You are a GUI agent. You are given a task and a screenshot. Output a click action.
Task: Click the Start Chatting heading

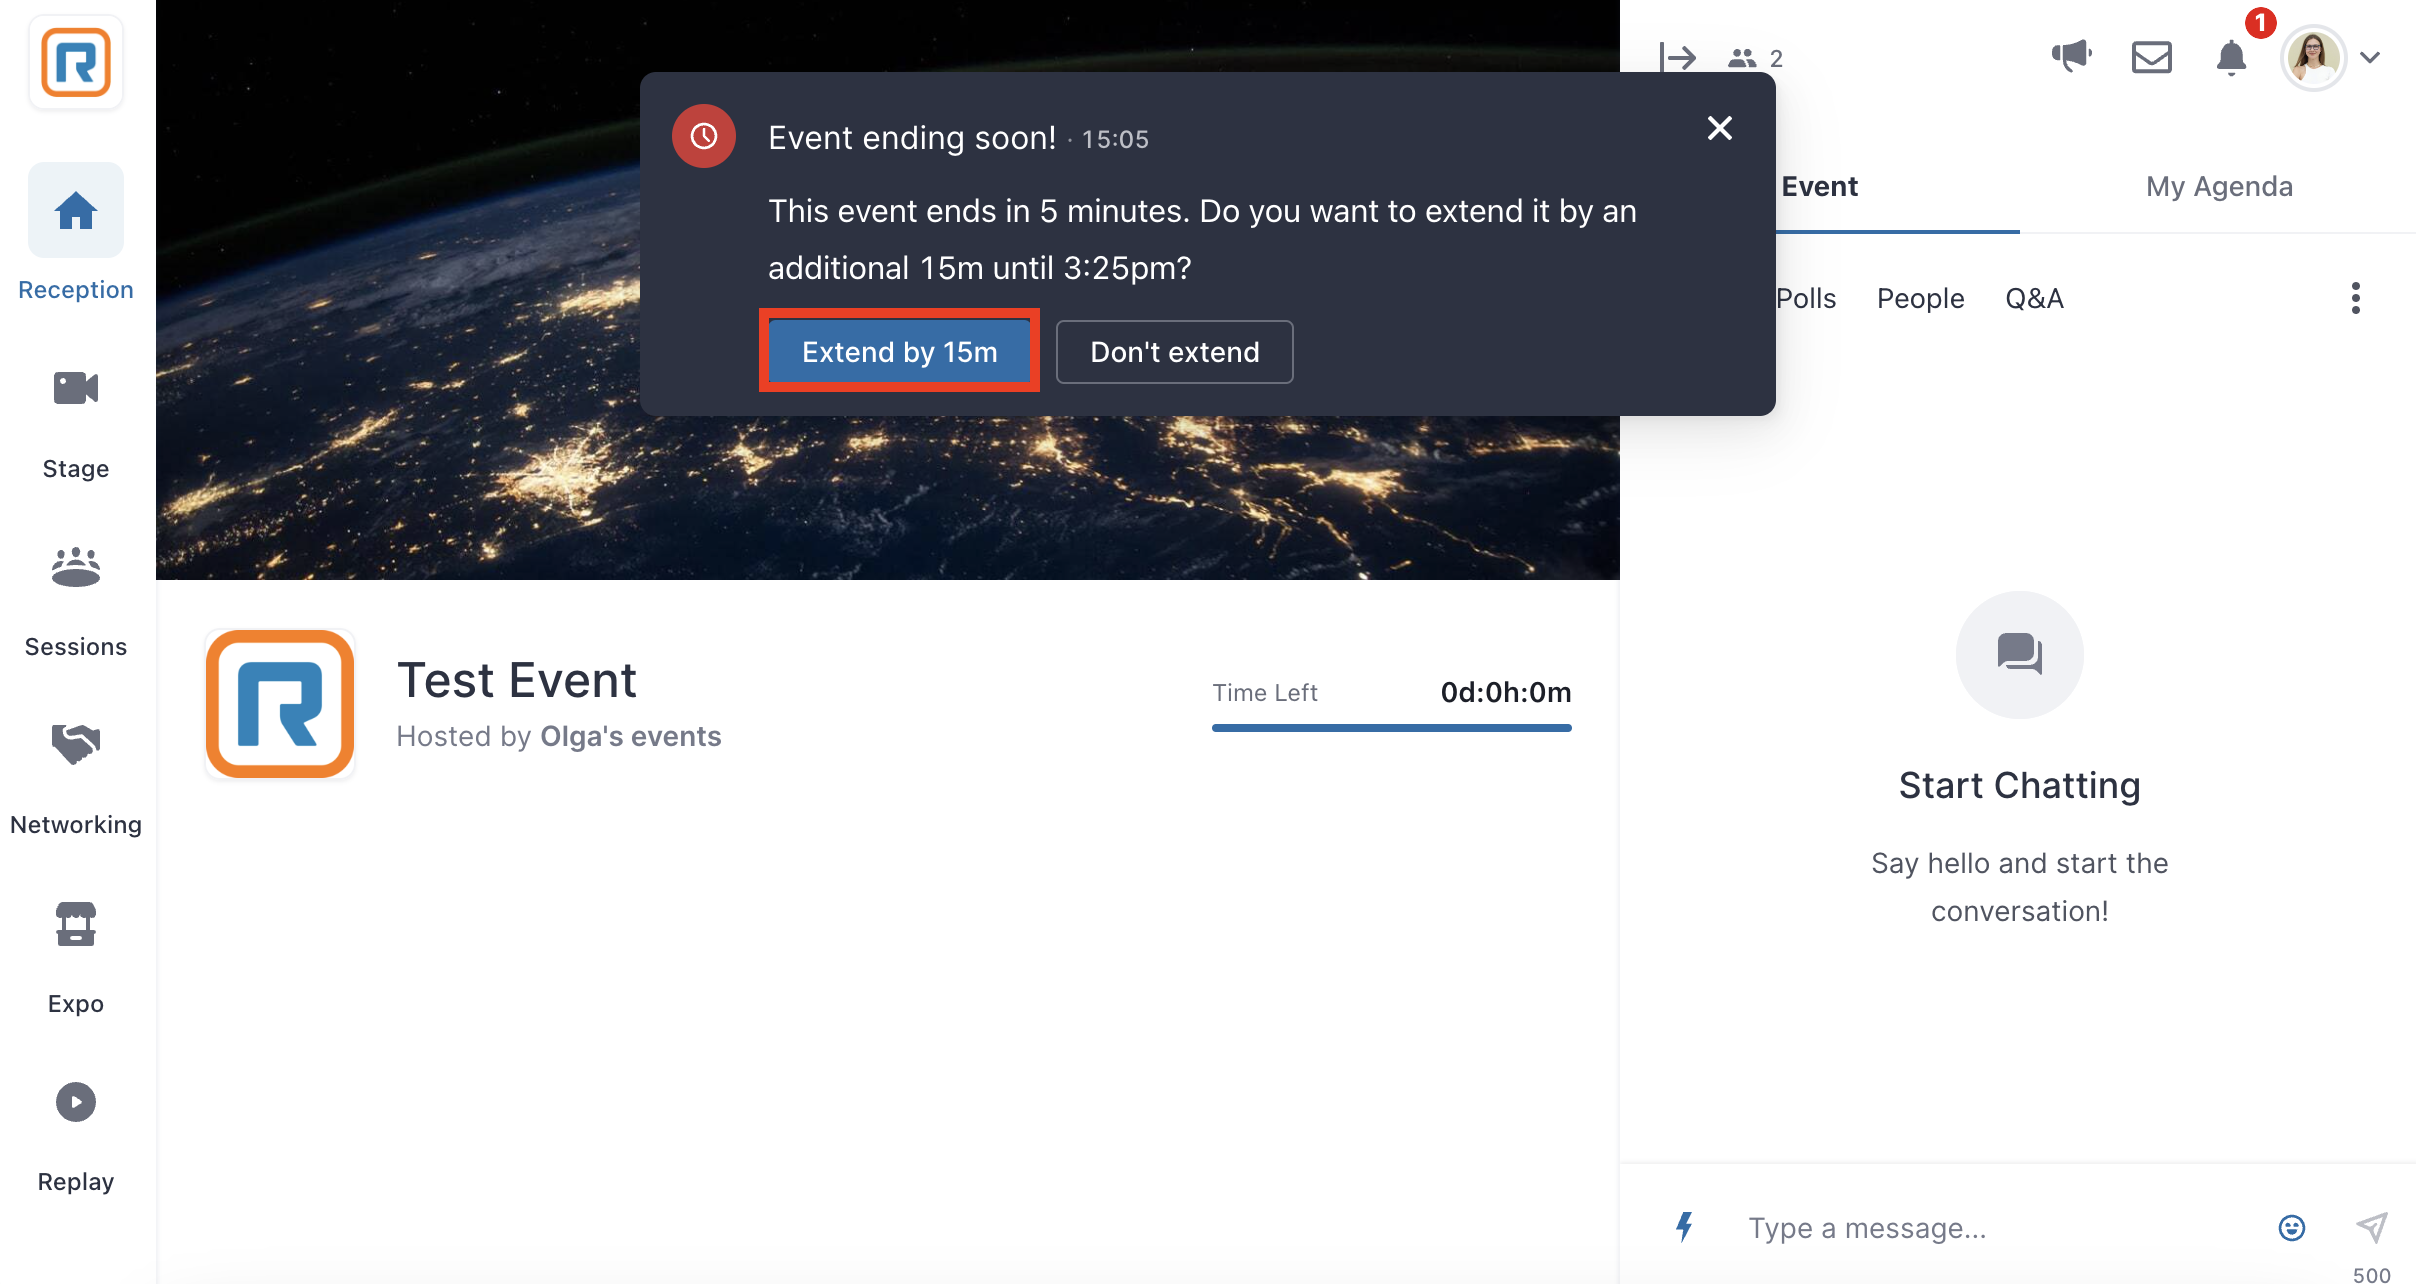tap(2020, 785)
